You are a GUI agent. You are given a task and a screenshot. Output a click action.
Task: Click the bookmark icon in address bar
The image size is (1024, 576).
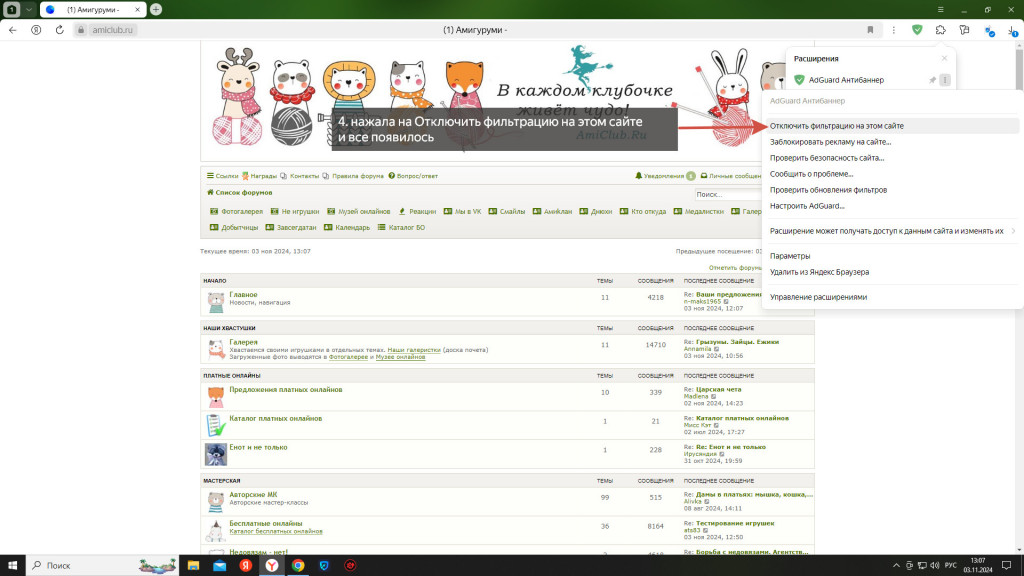click(870, 30)
